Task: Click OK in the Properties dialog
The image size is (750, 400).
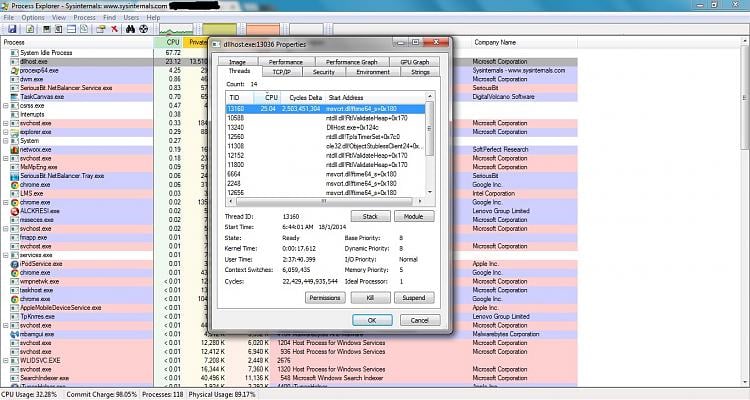Action: tap(372, 320)
